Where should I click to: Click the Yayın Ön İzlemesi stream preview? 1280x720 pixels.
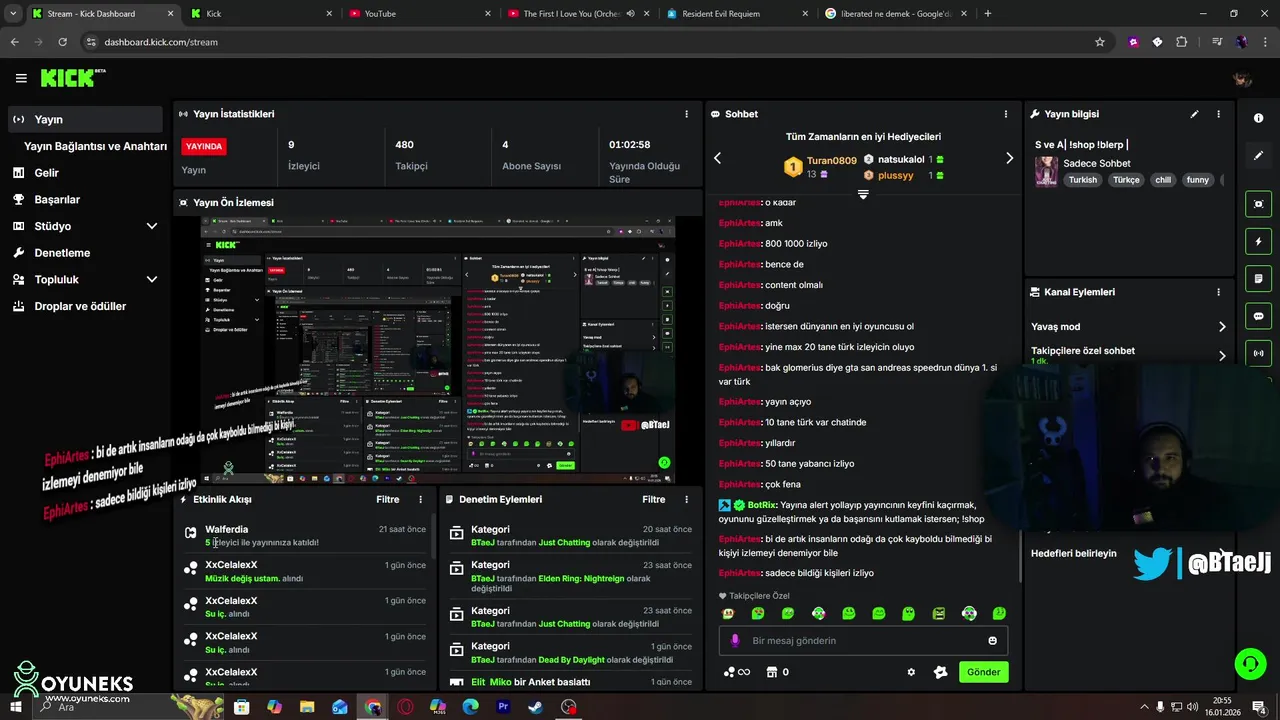pyautogui.click(x=438, y=350)
